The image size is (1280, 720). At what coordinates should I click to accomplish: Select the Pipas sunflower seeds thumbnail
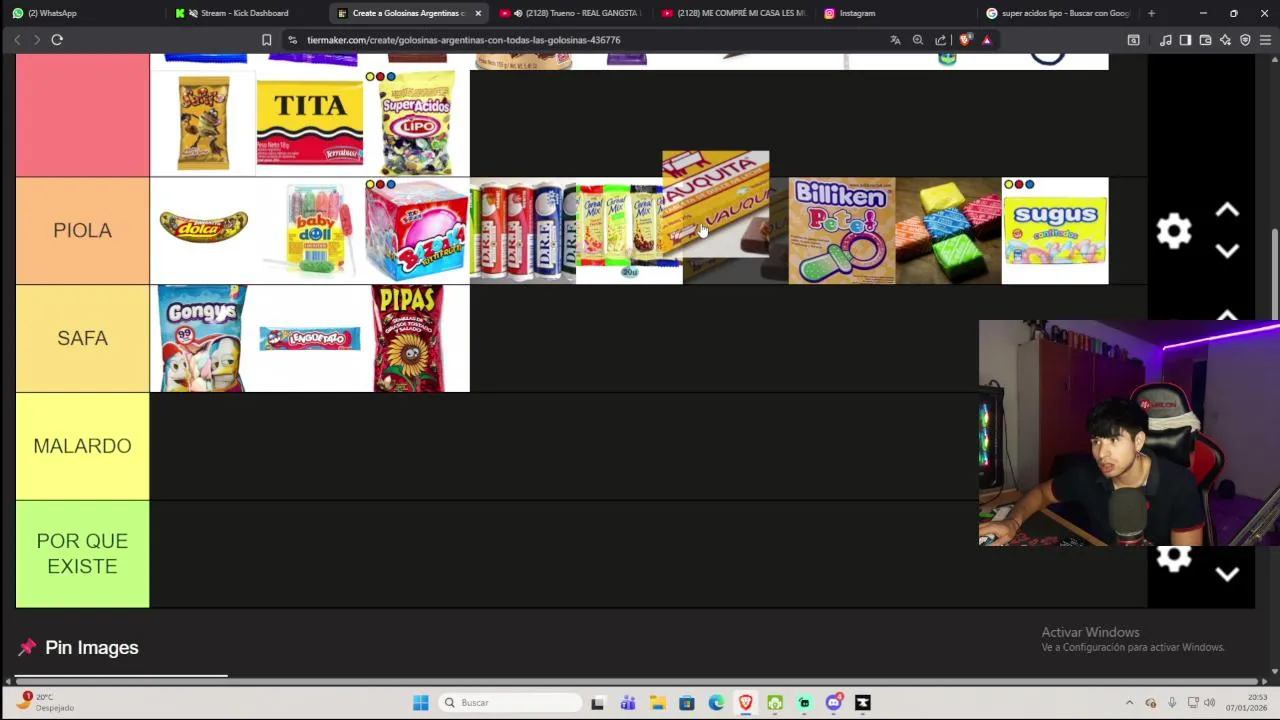[x=417, y=338]
